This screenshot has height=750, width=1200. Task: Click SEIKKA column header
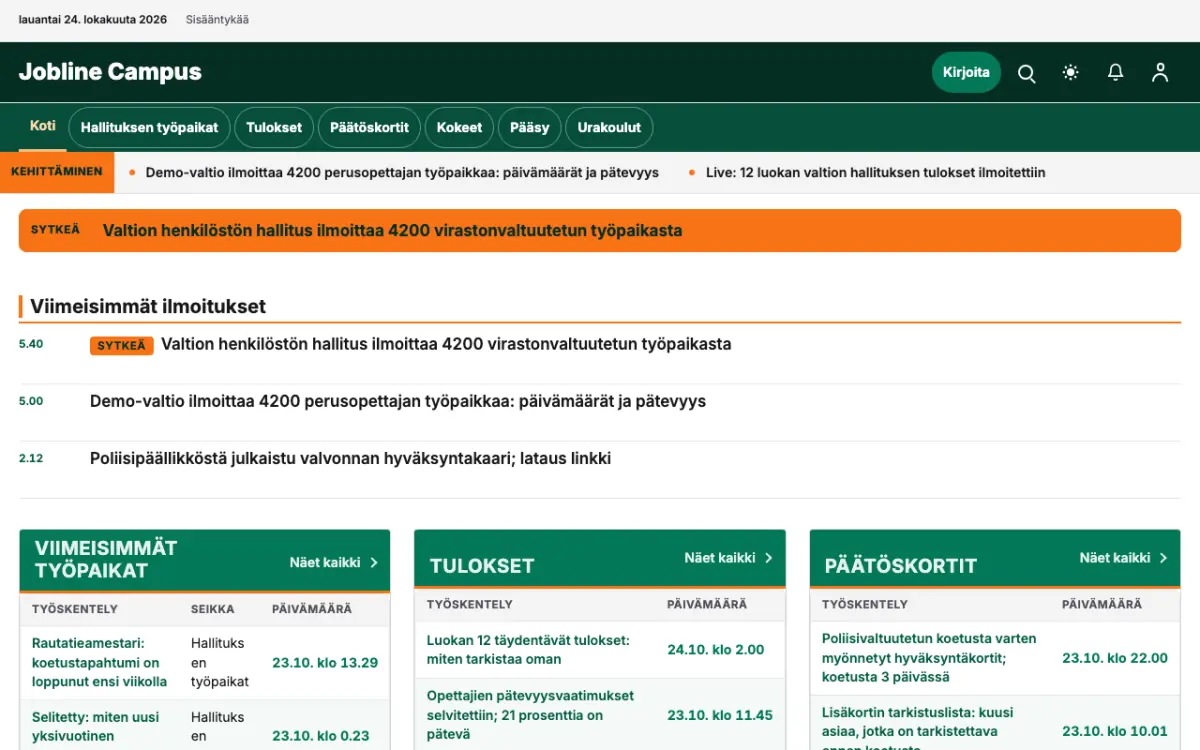[213, 609]
